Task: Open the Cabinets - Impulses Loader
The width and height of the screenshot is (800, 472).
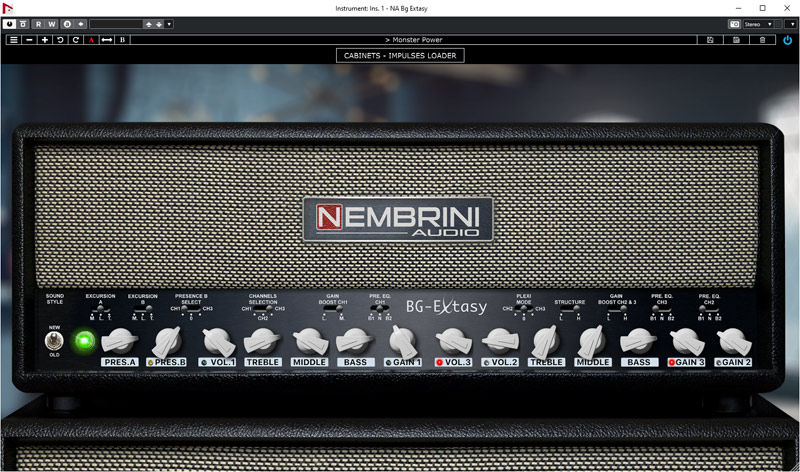Action: point(400,56)
